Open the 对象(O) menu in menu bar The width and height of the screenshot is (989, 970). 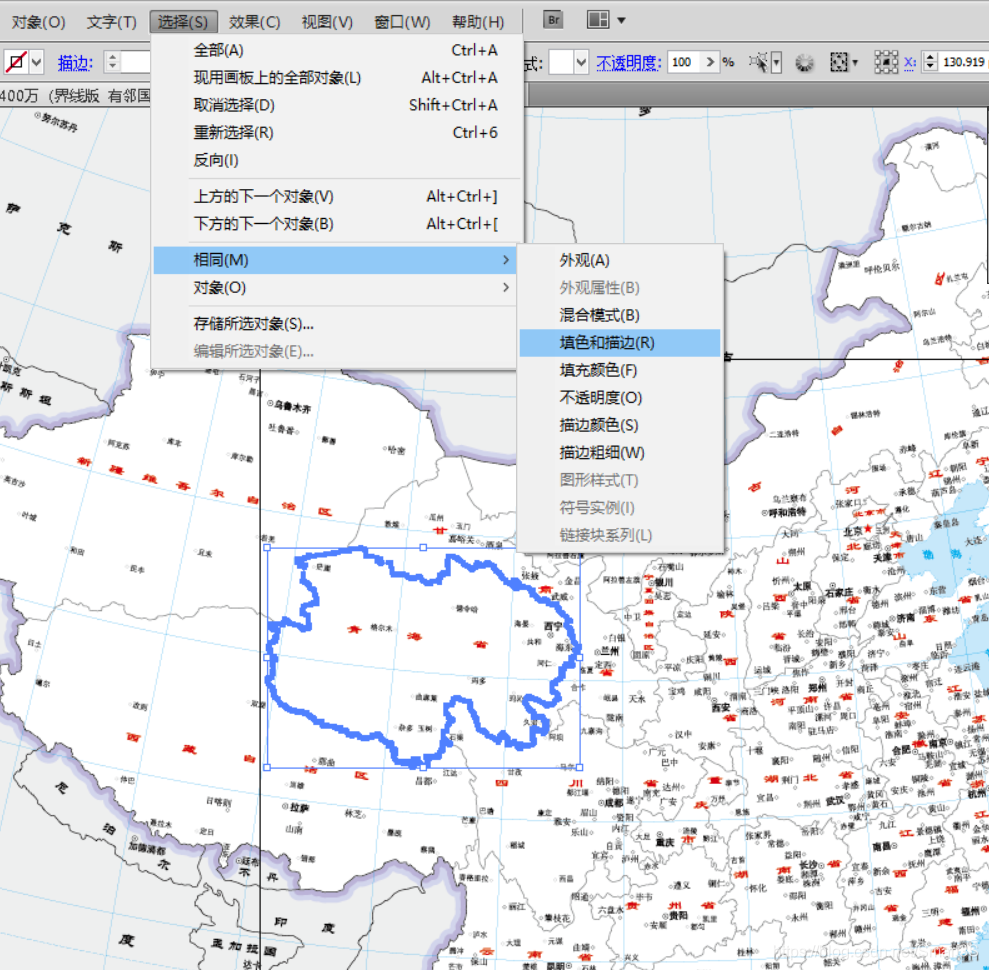tap(38, 22)
